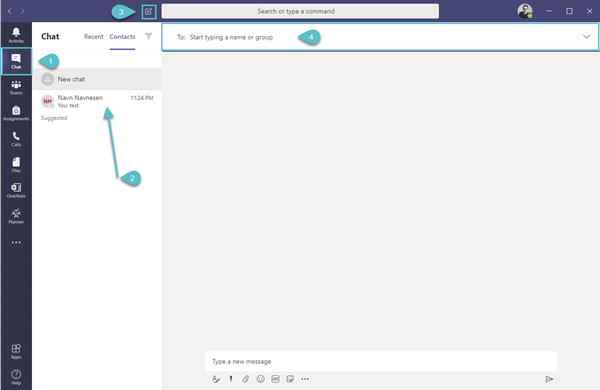Open Help from the sidebar
The width and height of the screenshot is (600, 390).
click(16, 377)
